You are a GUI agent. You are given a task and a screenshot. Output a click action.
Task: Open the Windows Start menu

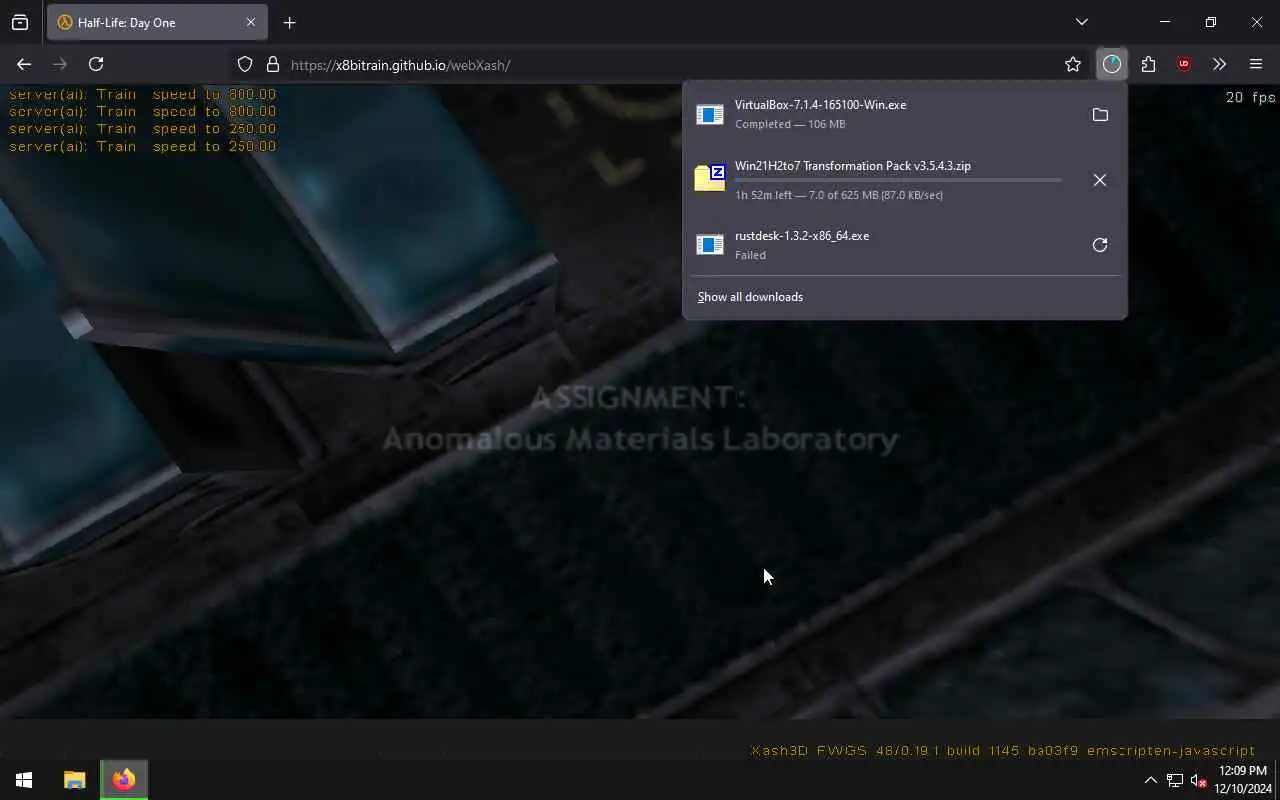pos(24,780)
